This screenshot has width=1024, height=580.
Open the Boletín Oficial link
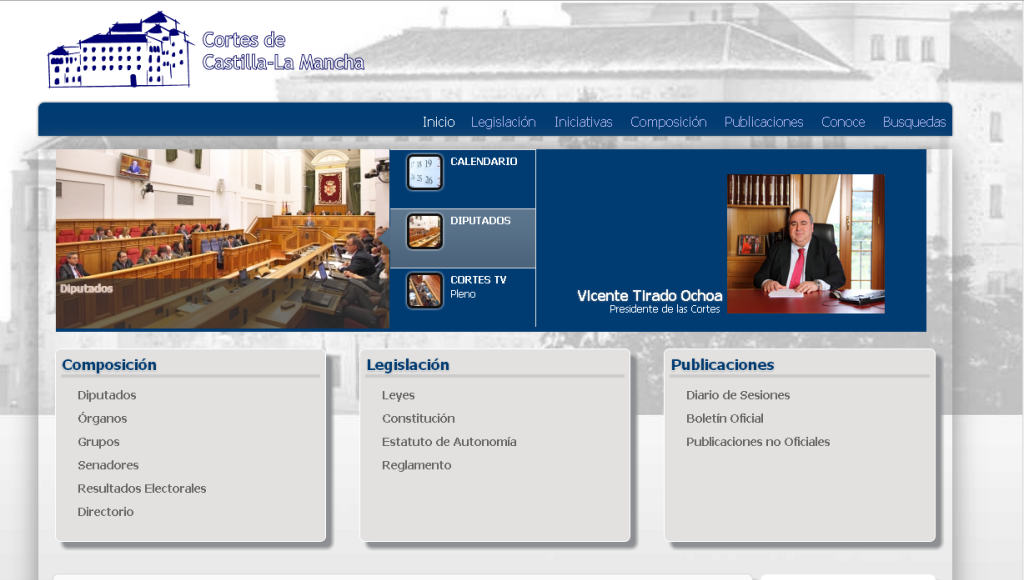tap(725, 419)
